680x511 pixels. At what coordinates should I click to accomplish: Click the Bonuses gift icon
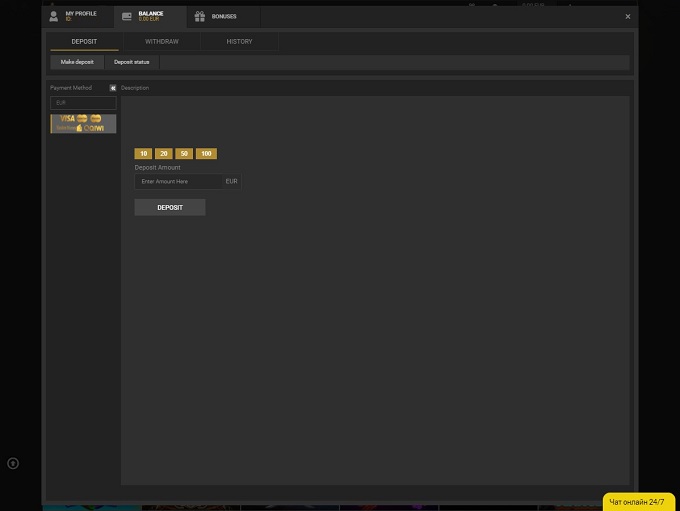(200, 16)
